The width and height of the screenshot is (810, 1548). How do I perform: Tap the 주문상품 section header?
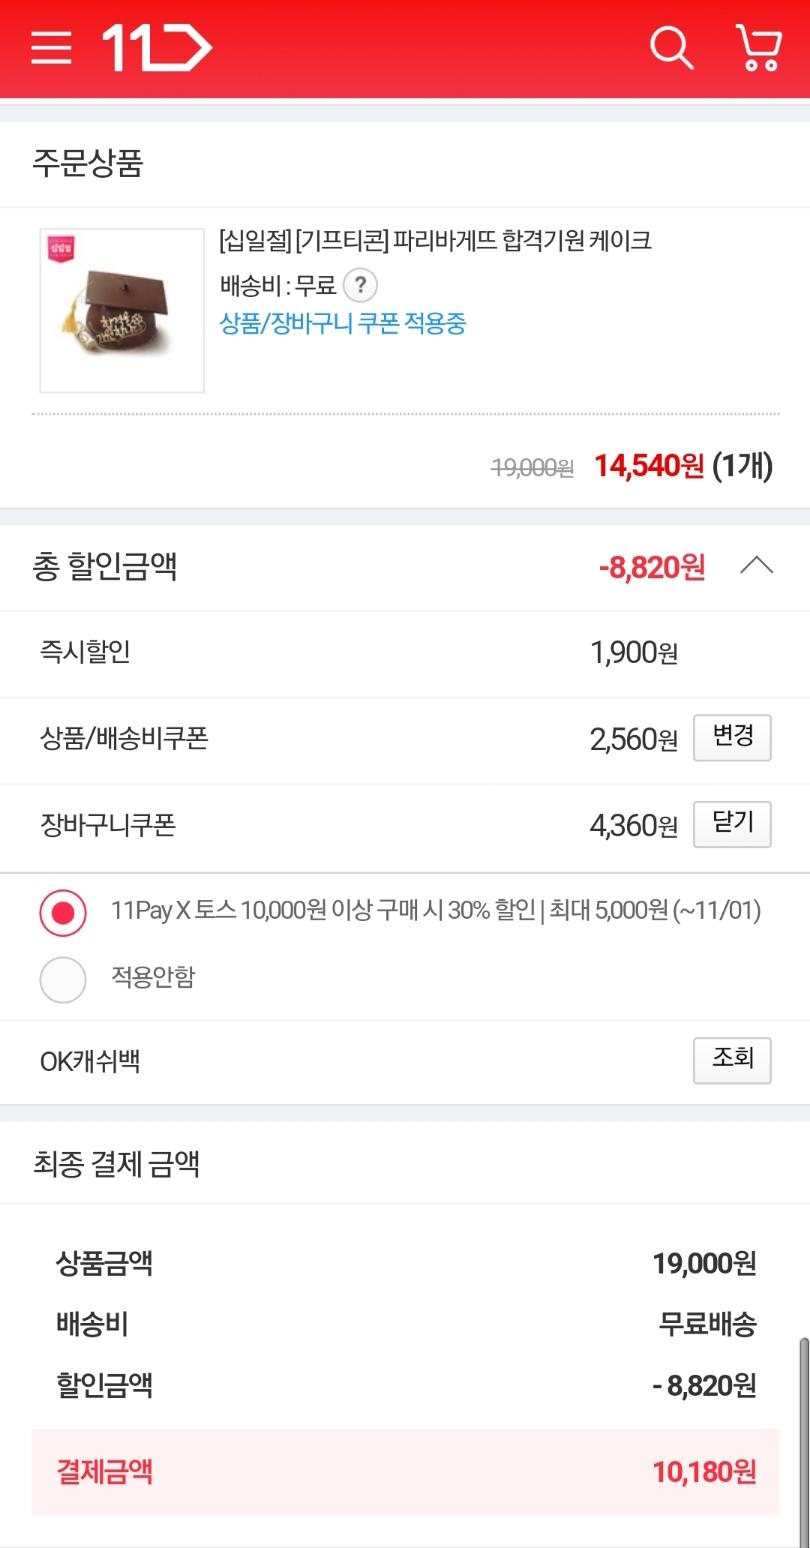[x=88, y=163]
